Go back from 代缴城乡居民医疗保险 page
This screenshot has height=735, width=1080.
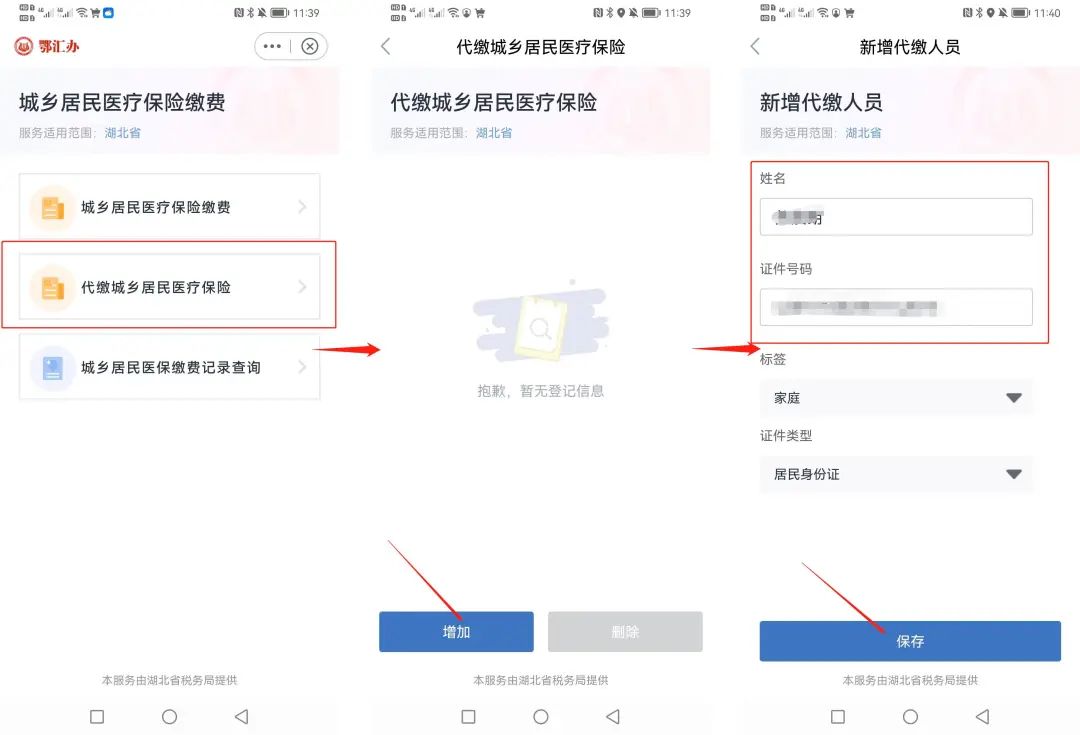coord(386,46)
